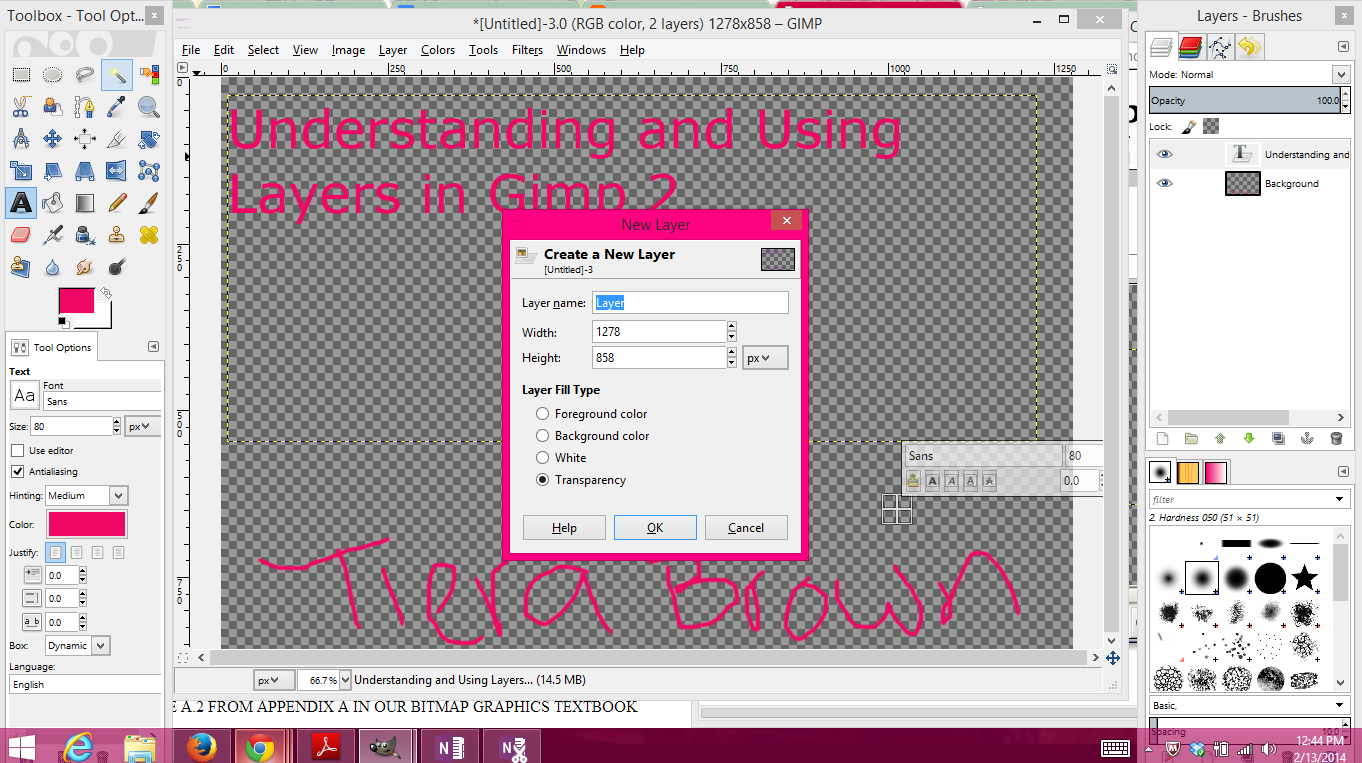Open the Filters menu

point(527,50)
